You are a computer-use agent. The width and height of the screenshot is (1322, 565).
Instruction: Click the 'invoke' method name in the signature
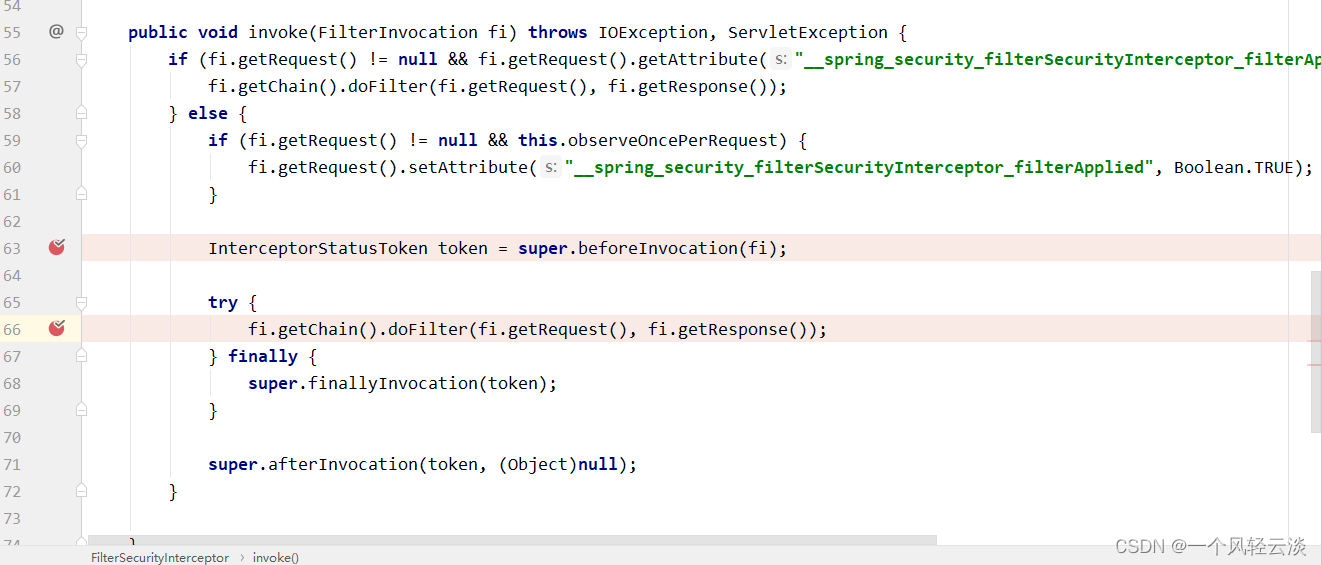click(x=278, y=33)
